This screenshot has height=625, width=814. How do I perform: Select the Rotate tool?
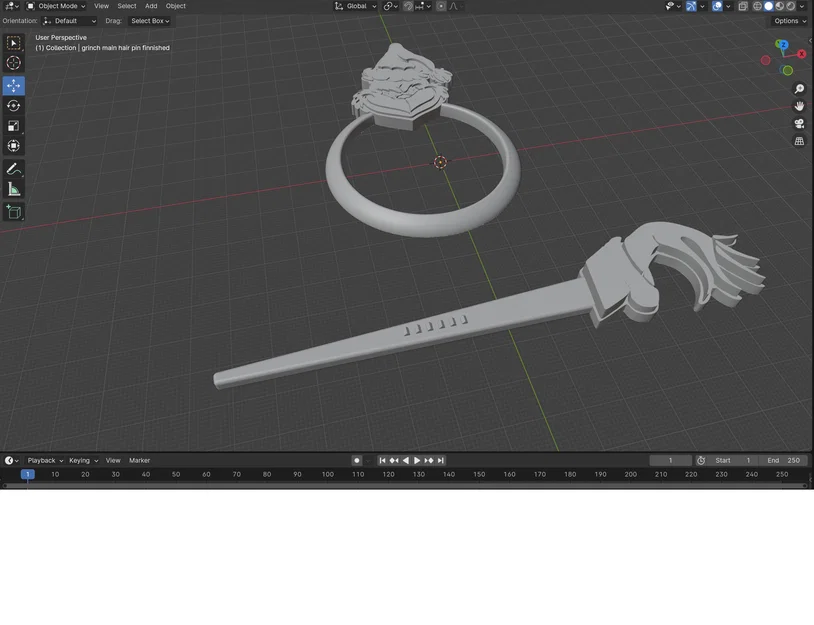(x=13, y=106)
